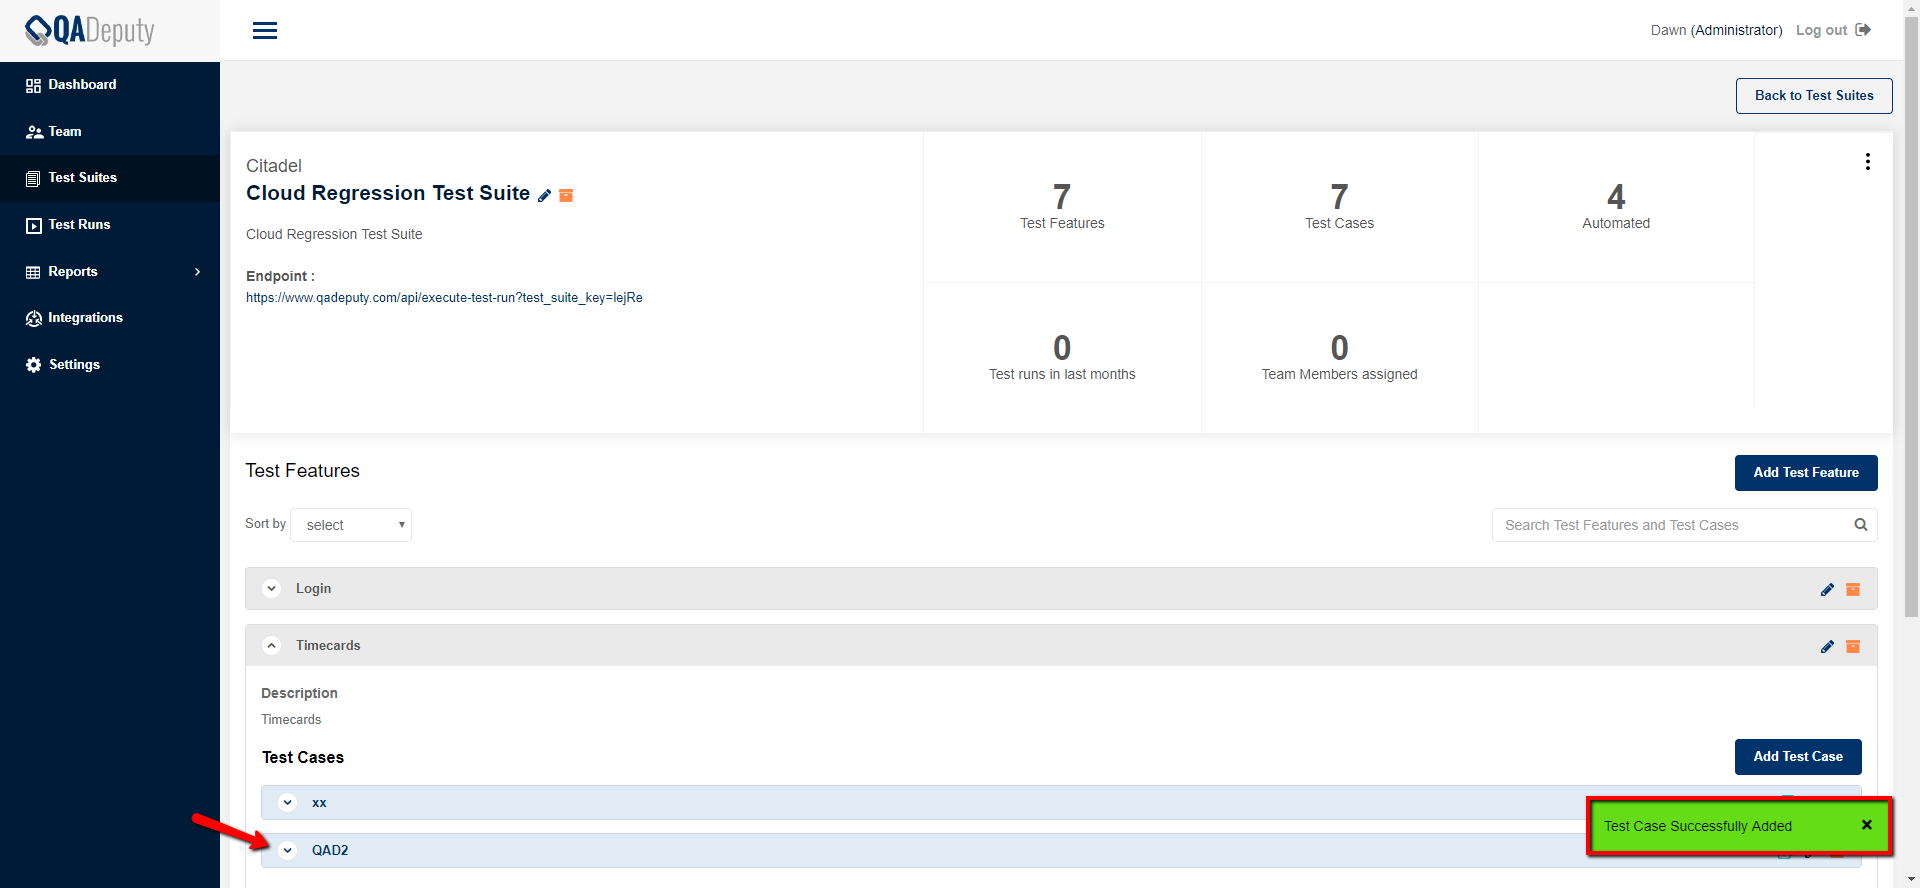Click the Test Case Successfully Added message
The height and width of the screenshot is (888, 1920).
tap(1698, 826)
